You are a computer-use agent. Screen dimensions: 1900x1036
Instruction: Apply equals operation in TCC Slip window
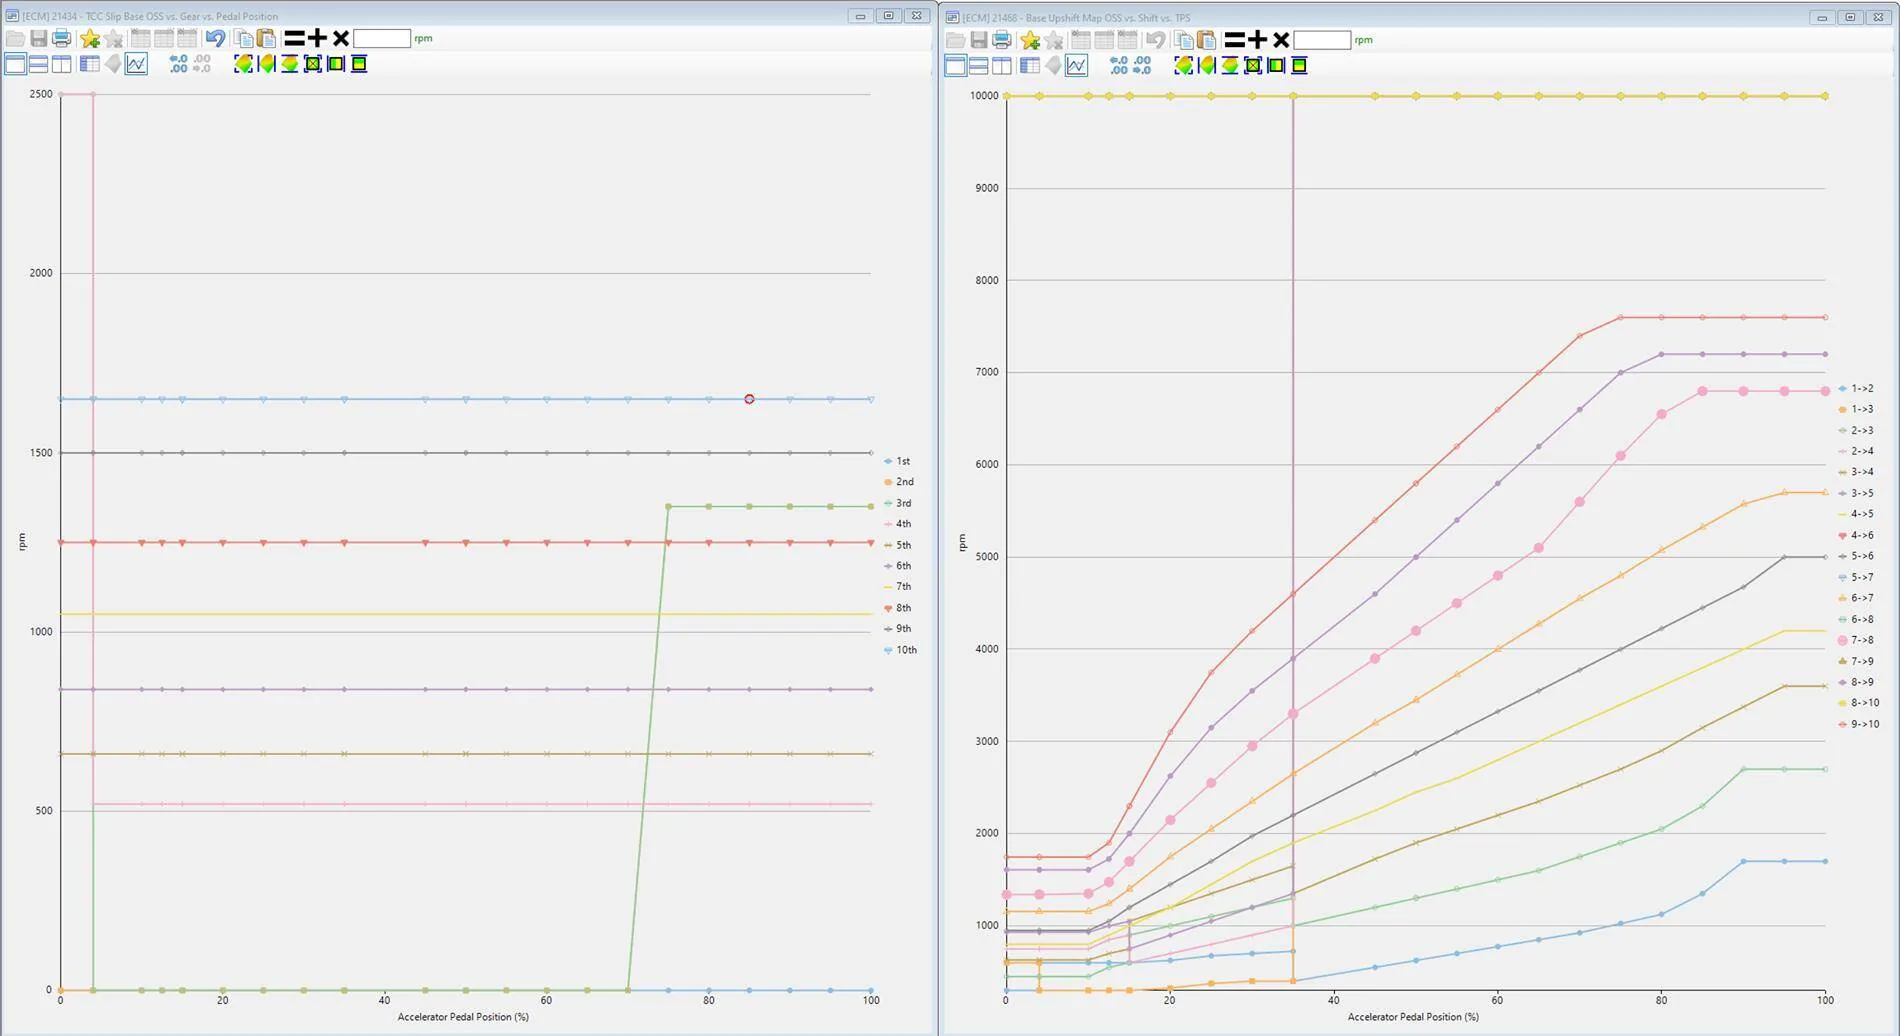click(294, 38)
